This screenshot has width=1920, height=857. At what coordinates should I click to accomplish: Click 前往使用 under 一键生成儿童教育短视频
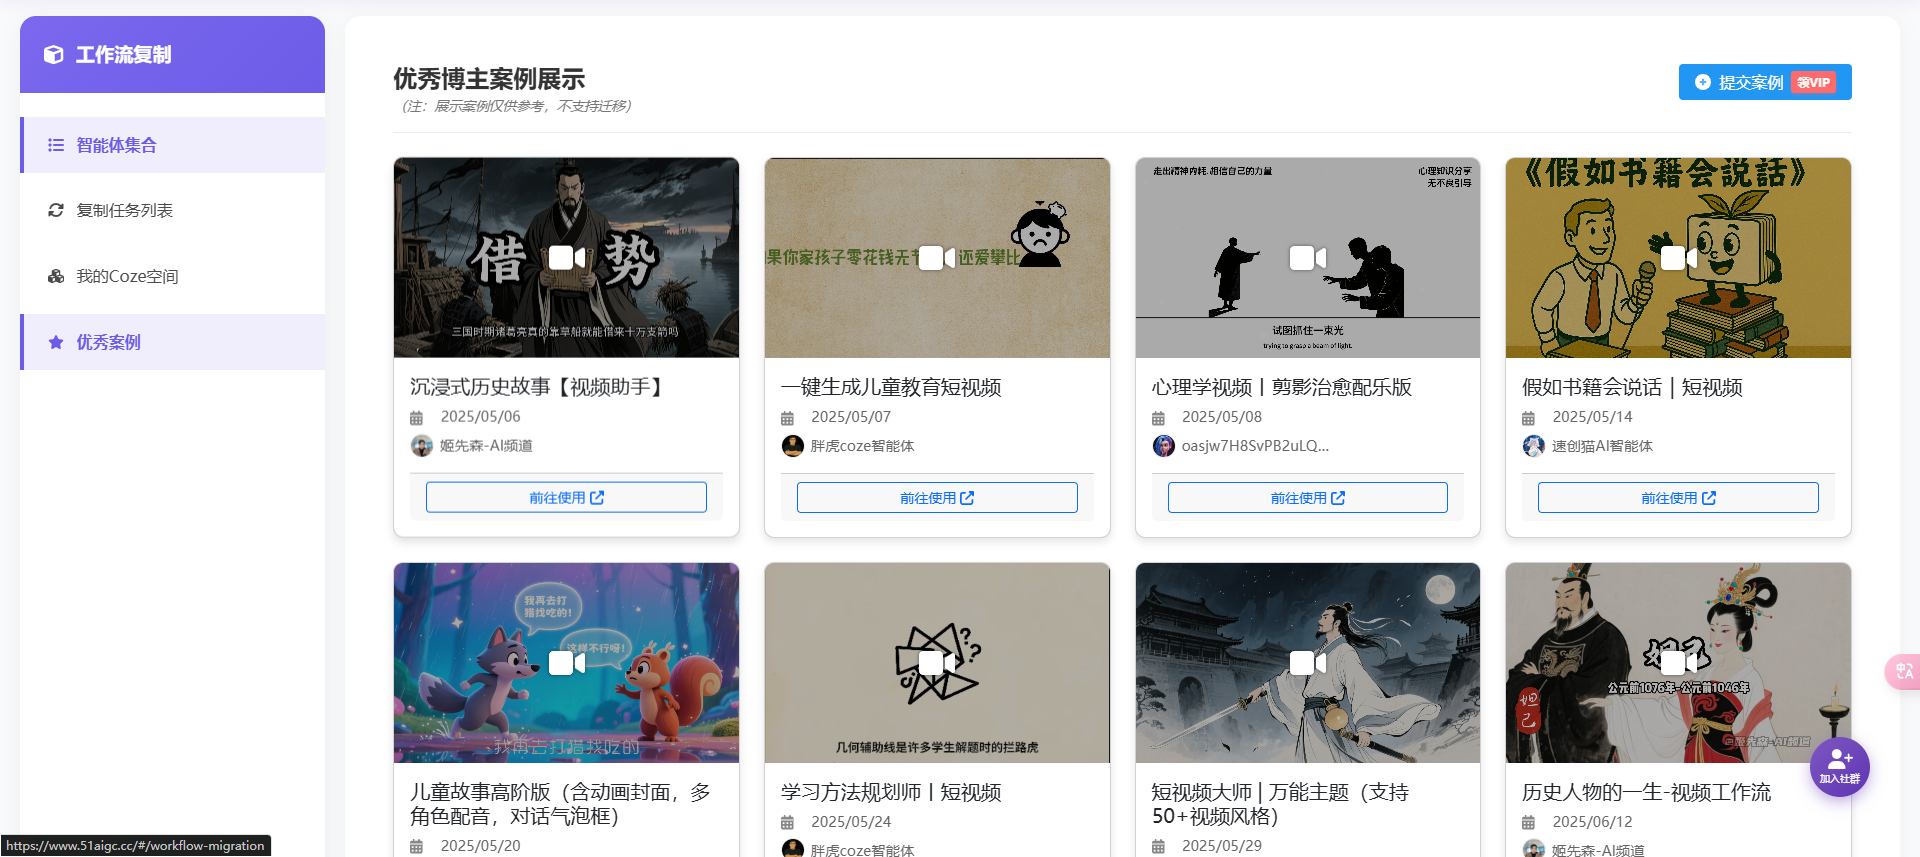coord(937,497)
